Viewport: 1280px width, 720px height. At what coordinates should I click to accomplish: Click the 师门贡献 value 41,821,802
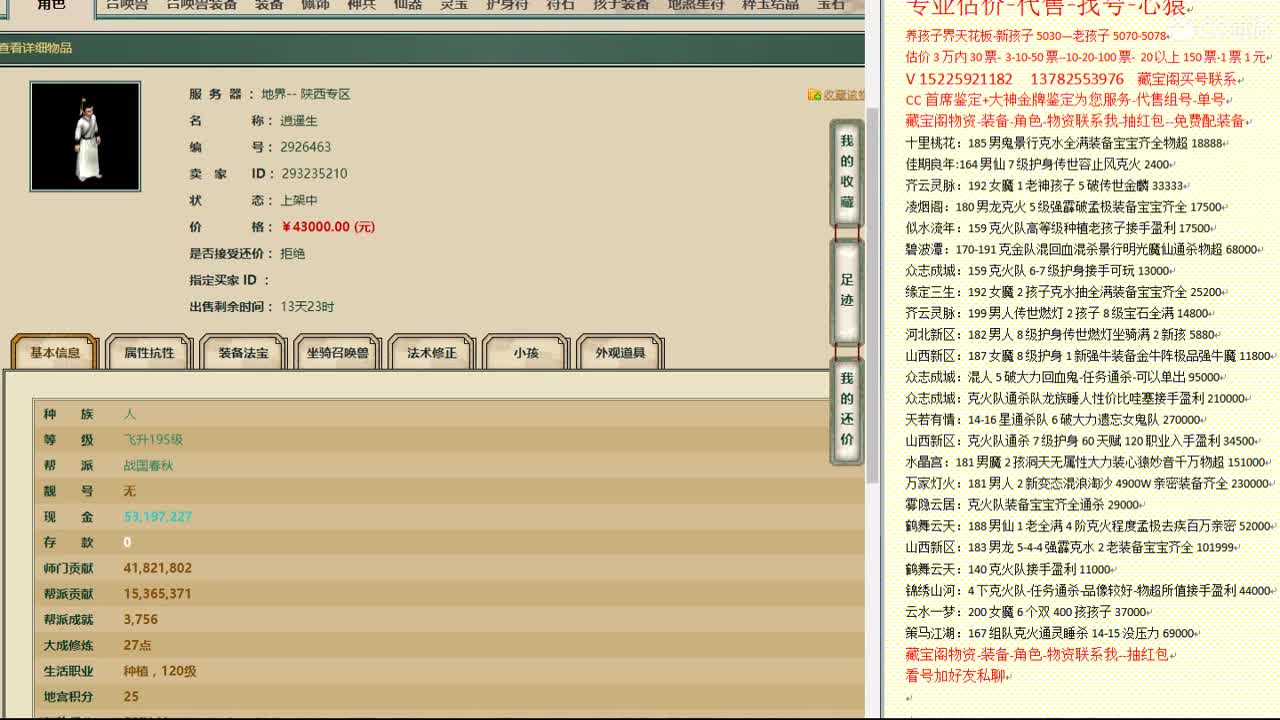click(x=158, y=568)
